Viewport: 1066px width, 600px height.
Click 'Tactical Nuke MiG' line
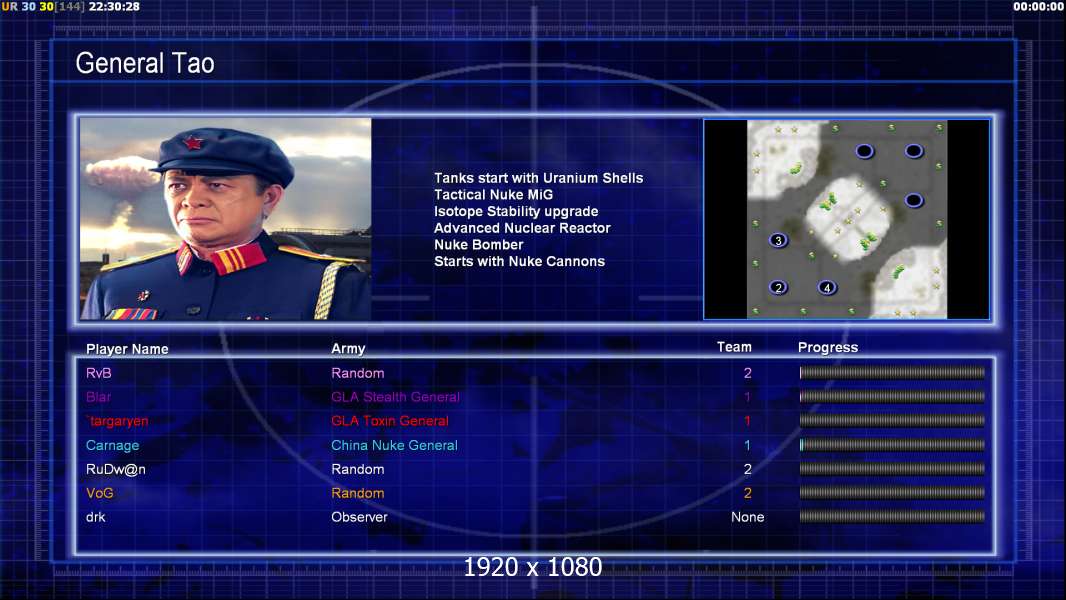494,194
